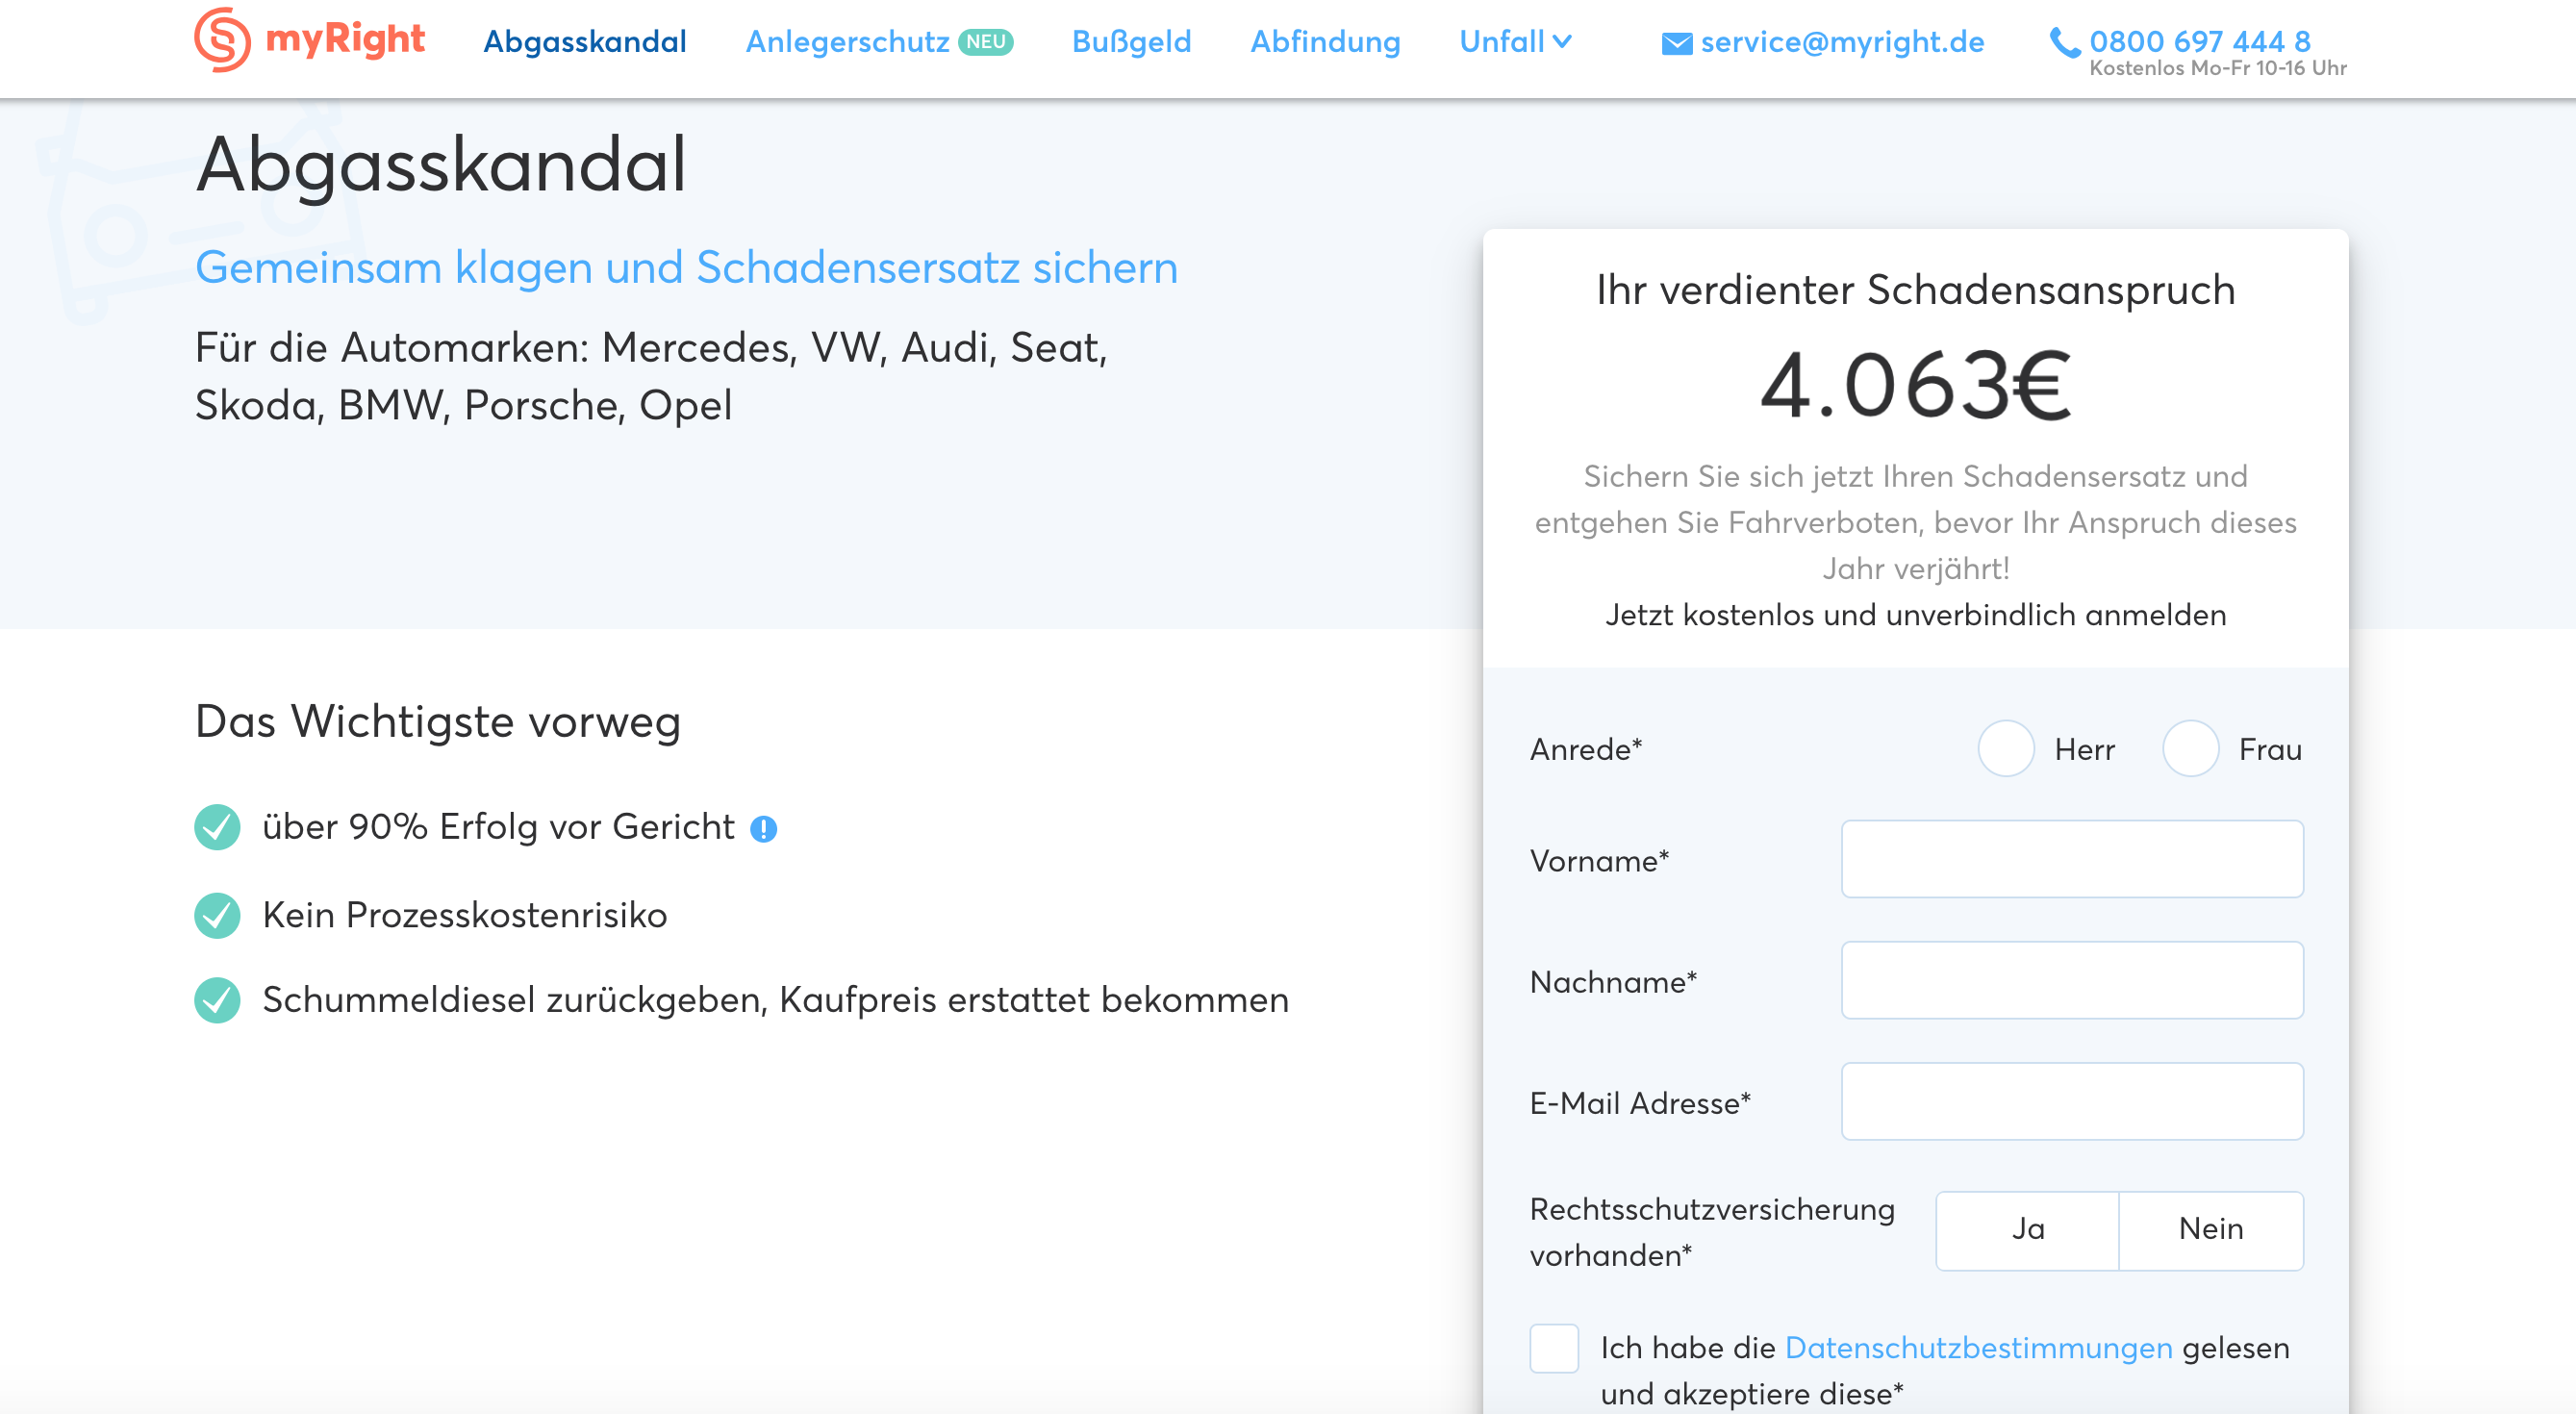Click the NEU badge next to Anlegerschutz

(985, 42)
